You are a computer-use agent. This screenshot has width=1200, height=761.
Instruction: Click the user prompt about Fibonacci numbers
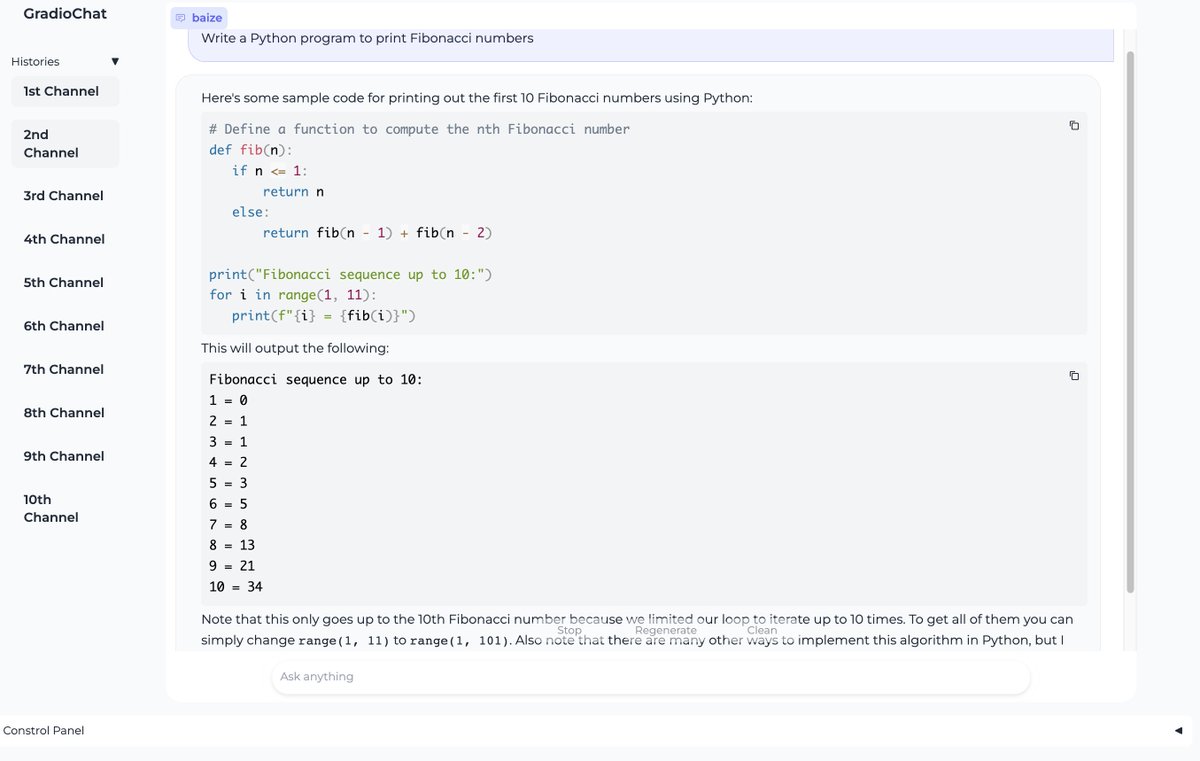tap(367, 38)
